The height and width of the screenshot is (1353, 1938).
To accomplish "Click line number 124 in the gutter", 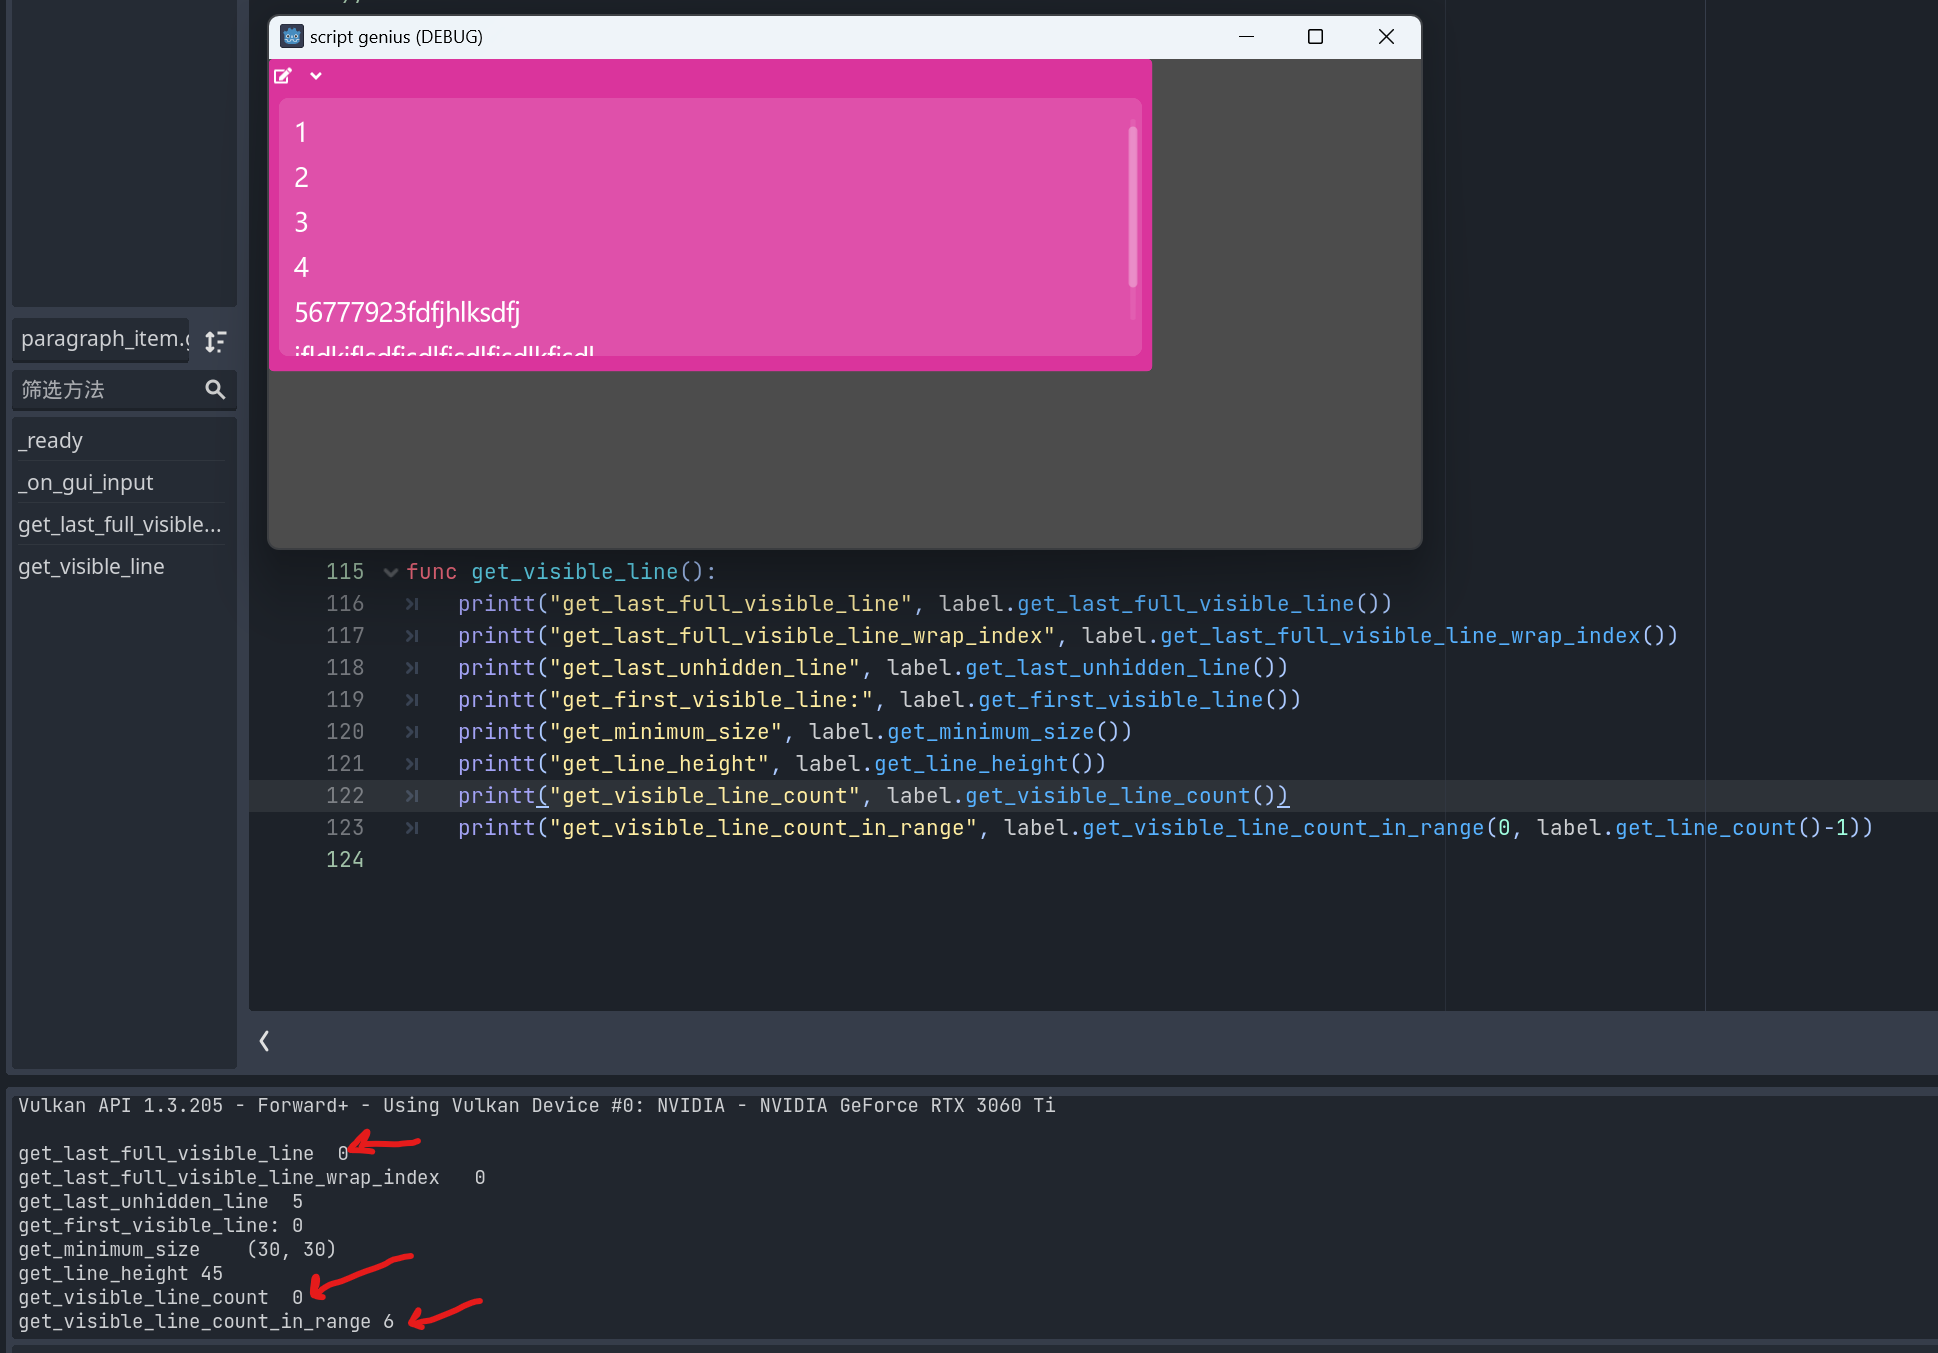I will (x=344, y=859).
